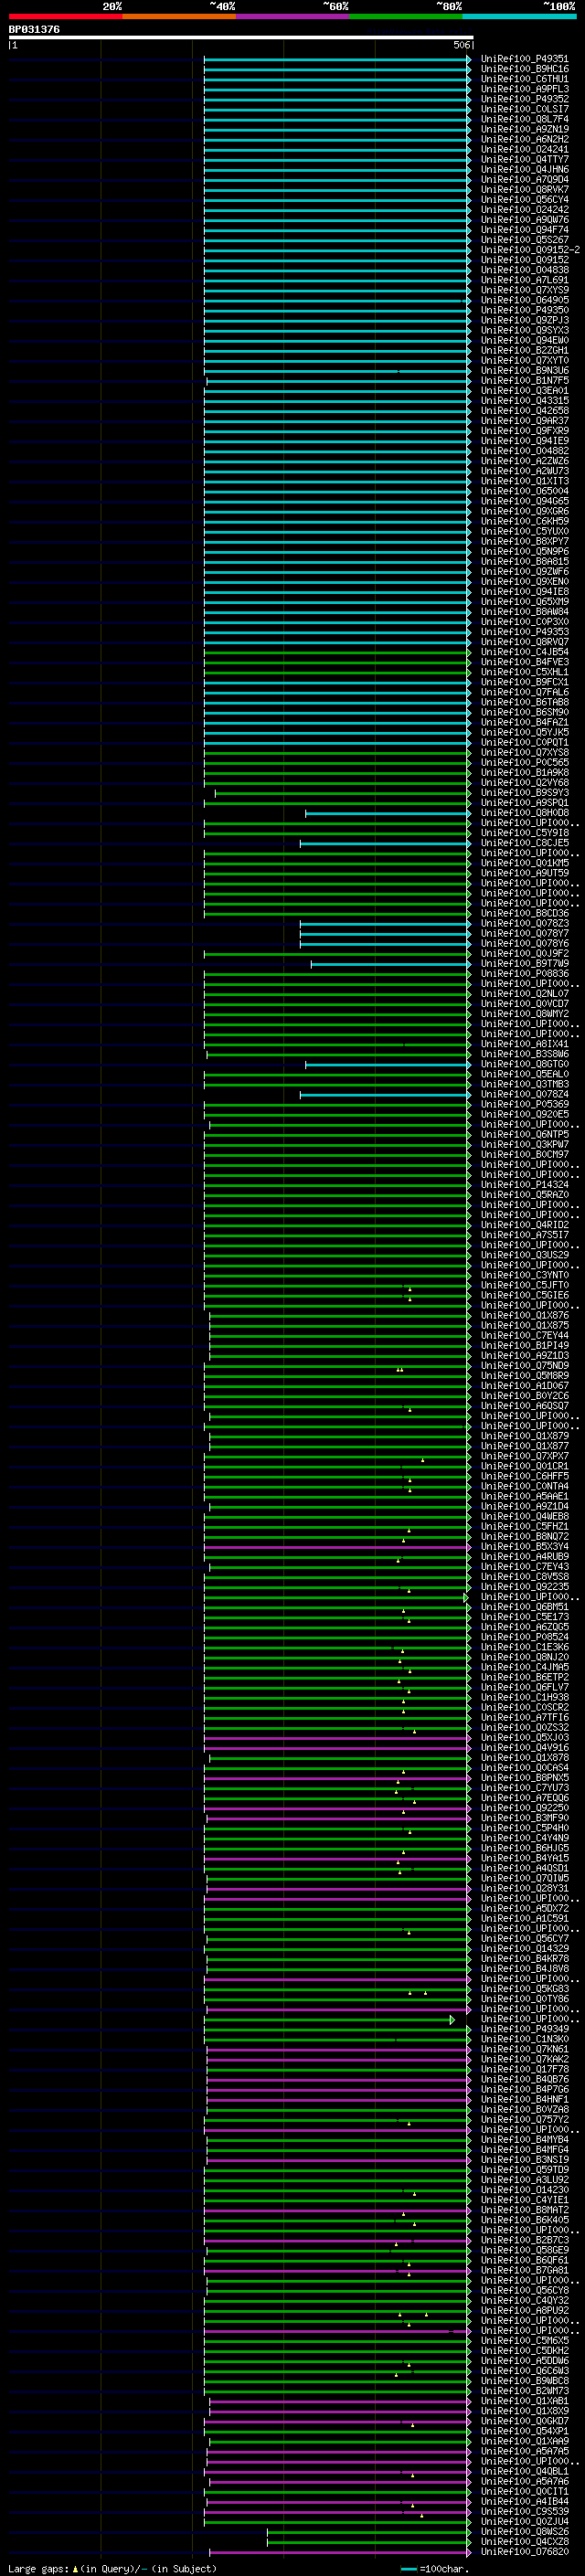The width and height of the screenshot is (585, 2576).
Task: Select the label UniRef100_C6KH59
Action: click(524, 521)
